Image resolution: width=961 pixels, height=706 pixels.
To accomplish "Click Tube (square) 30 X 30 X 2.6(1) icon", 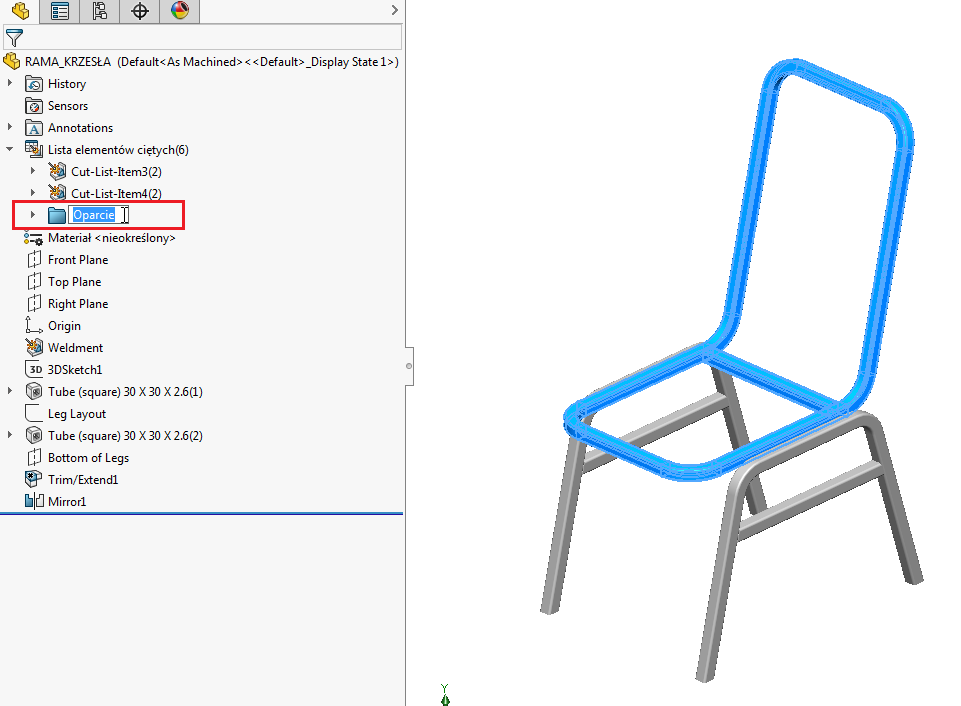I will click(34, 391).
